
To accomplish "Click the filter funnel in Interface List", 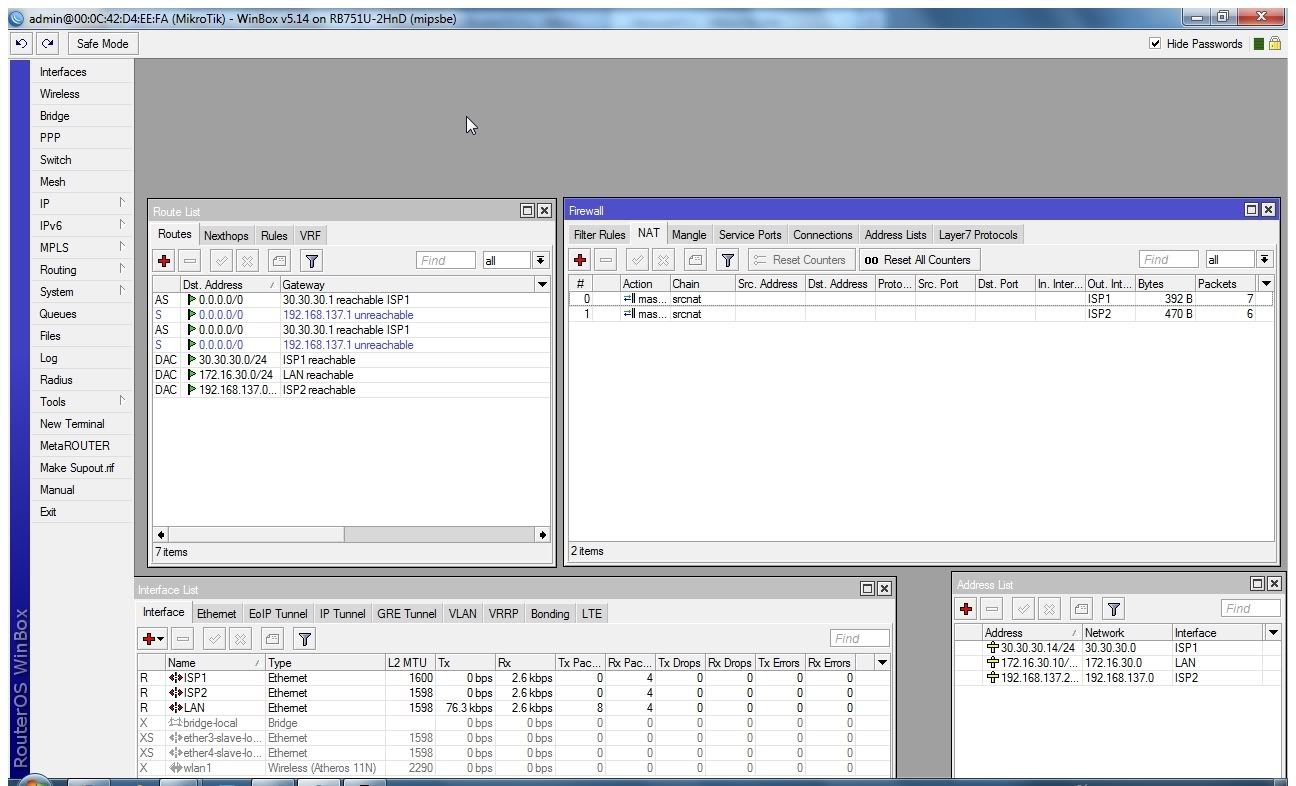I will [x=305, y=638].
